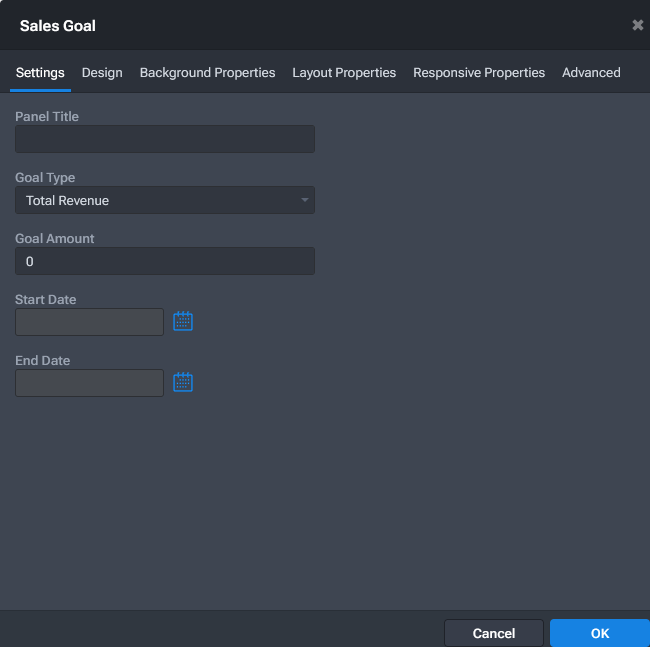The image size is (650, 647).
Task: Click the Goal Type label text
Action: pos(45,177)
